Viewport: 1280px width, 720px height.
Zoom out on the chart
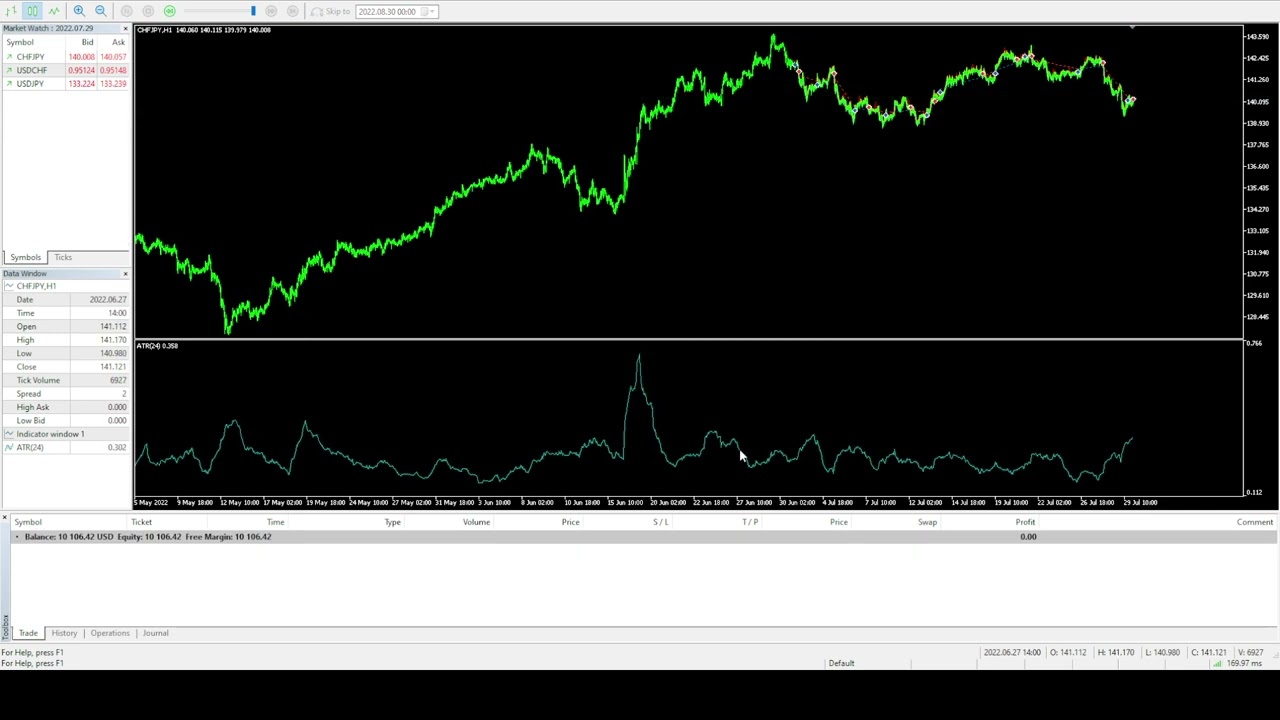100,11
